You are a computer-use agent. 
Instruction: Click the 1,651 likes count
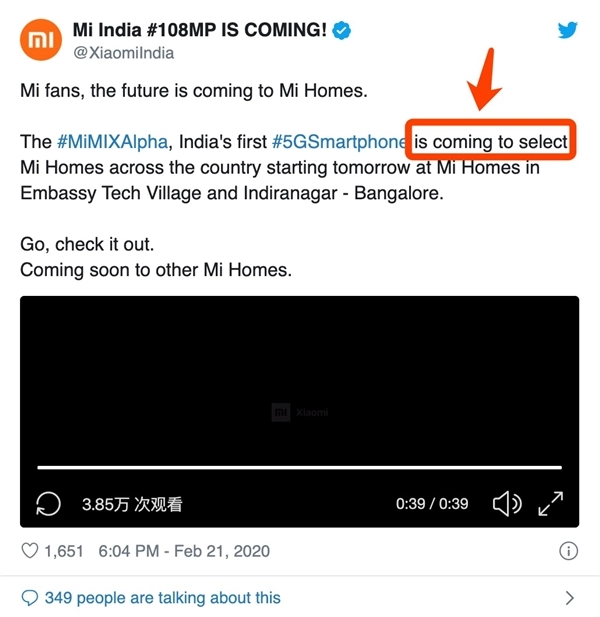point(64,551)
